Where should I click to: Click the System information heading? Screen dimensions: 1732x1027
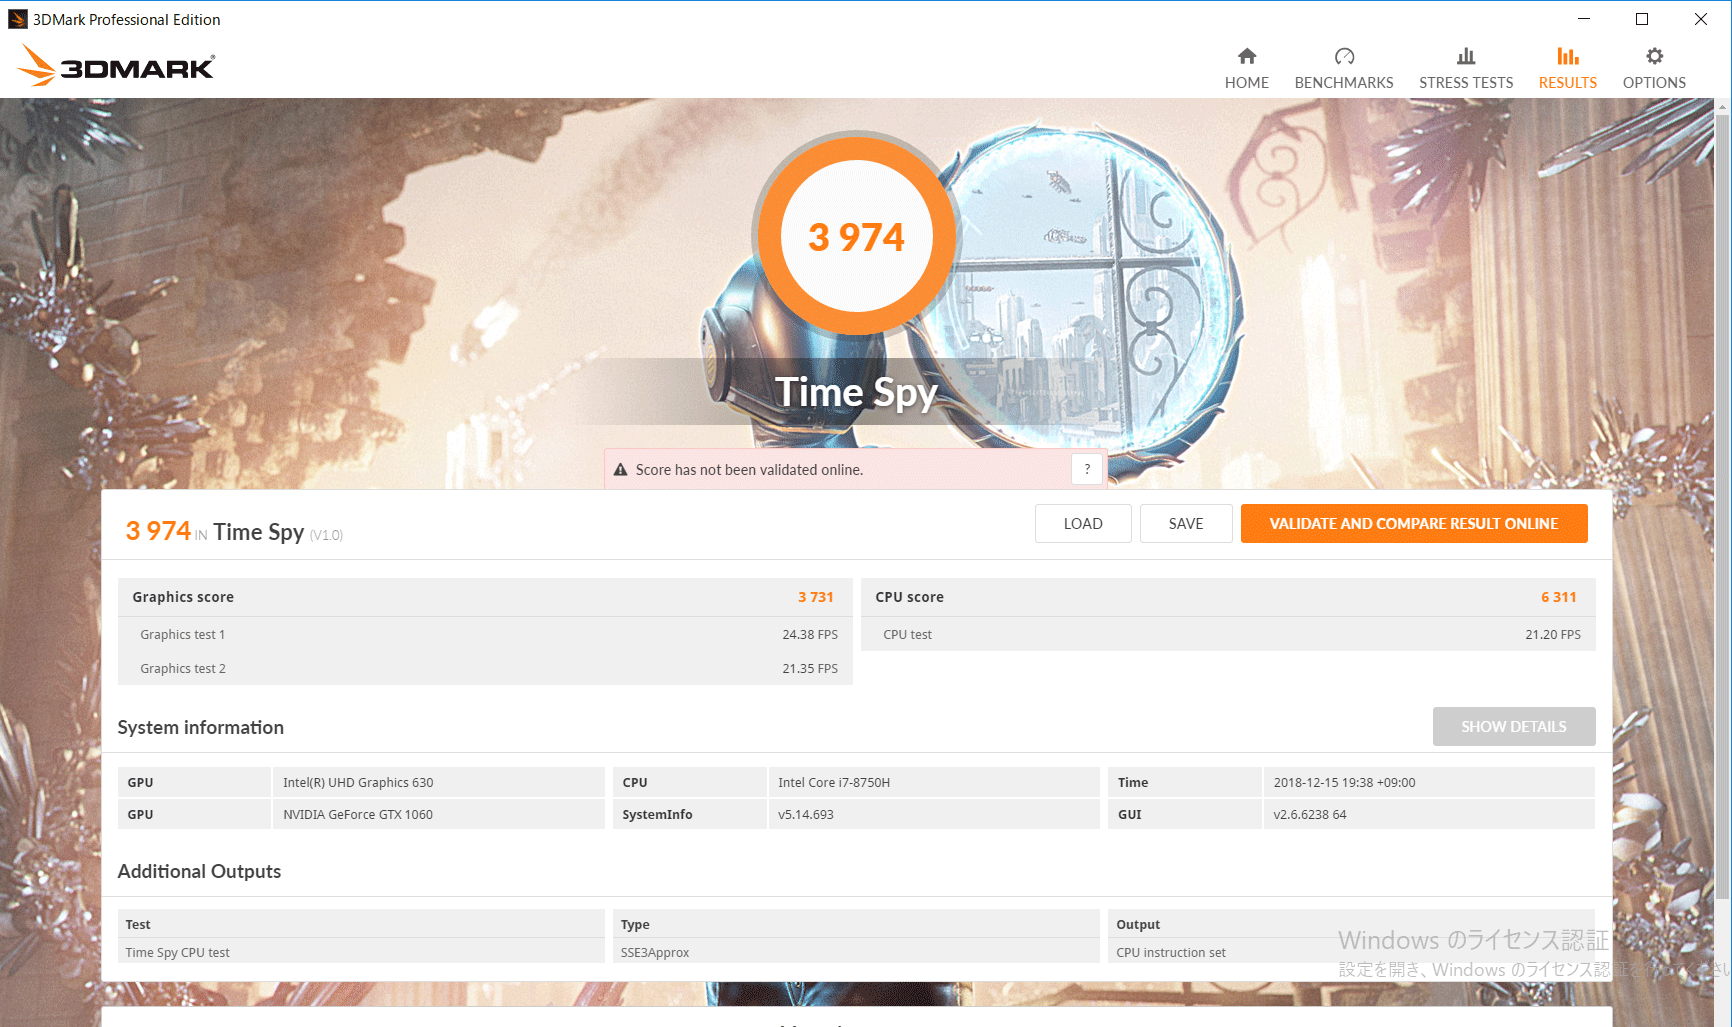click(201, 728)
